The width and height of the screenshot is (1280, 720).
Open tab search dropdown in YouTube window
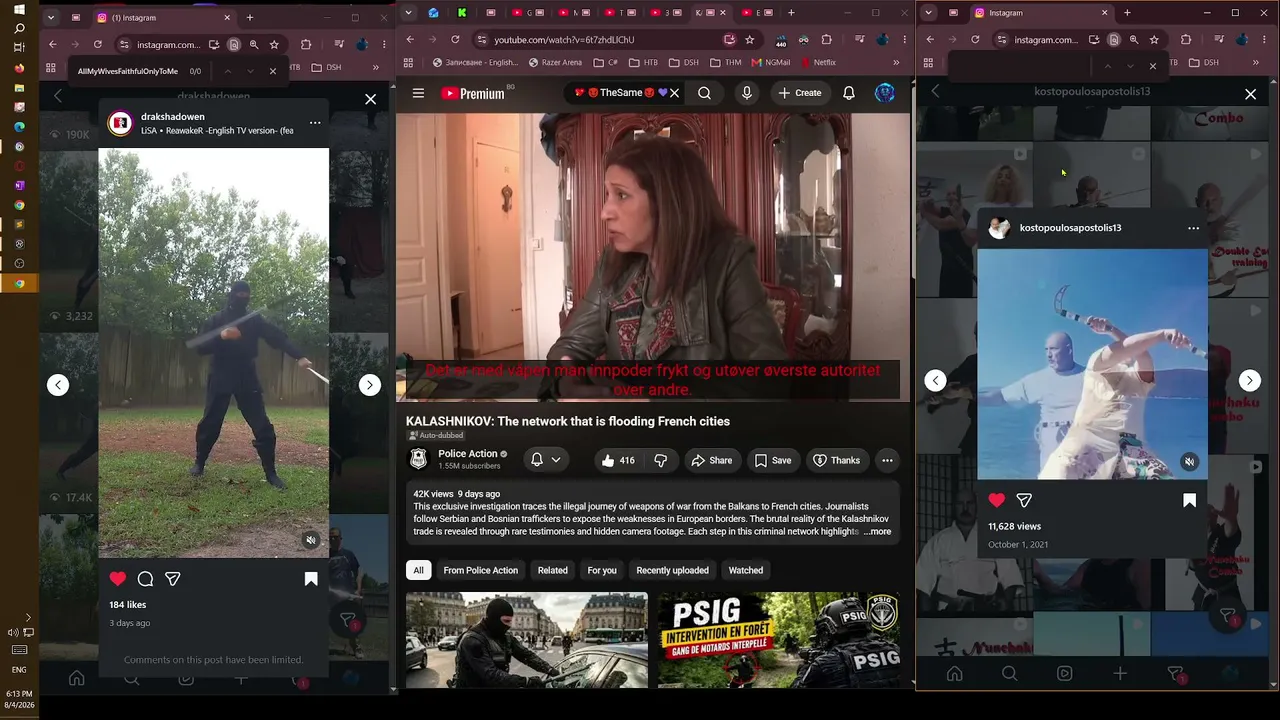pyautogui.click(x=409, y=13)
